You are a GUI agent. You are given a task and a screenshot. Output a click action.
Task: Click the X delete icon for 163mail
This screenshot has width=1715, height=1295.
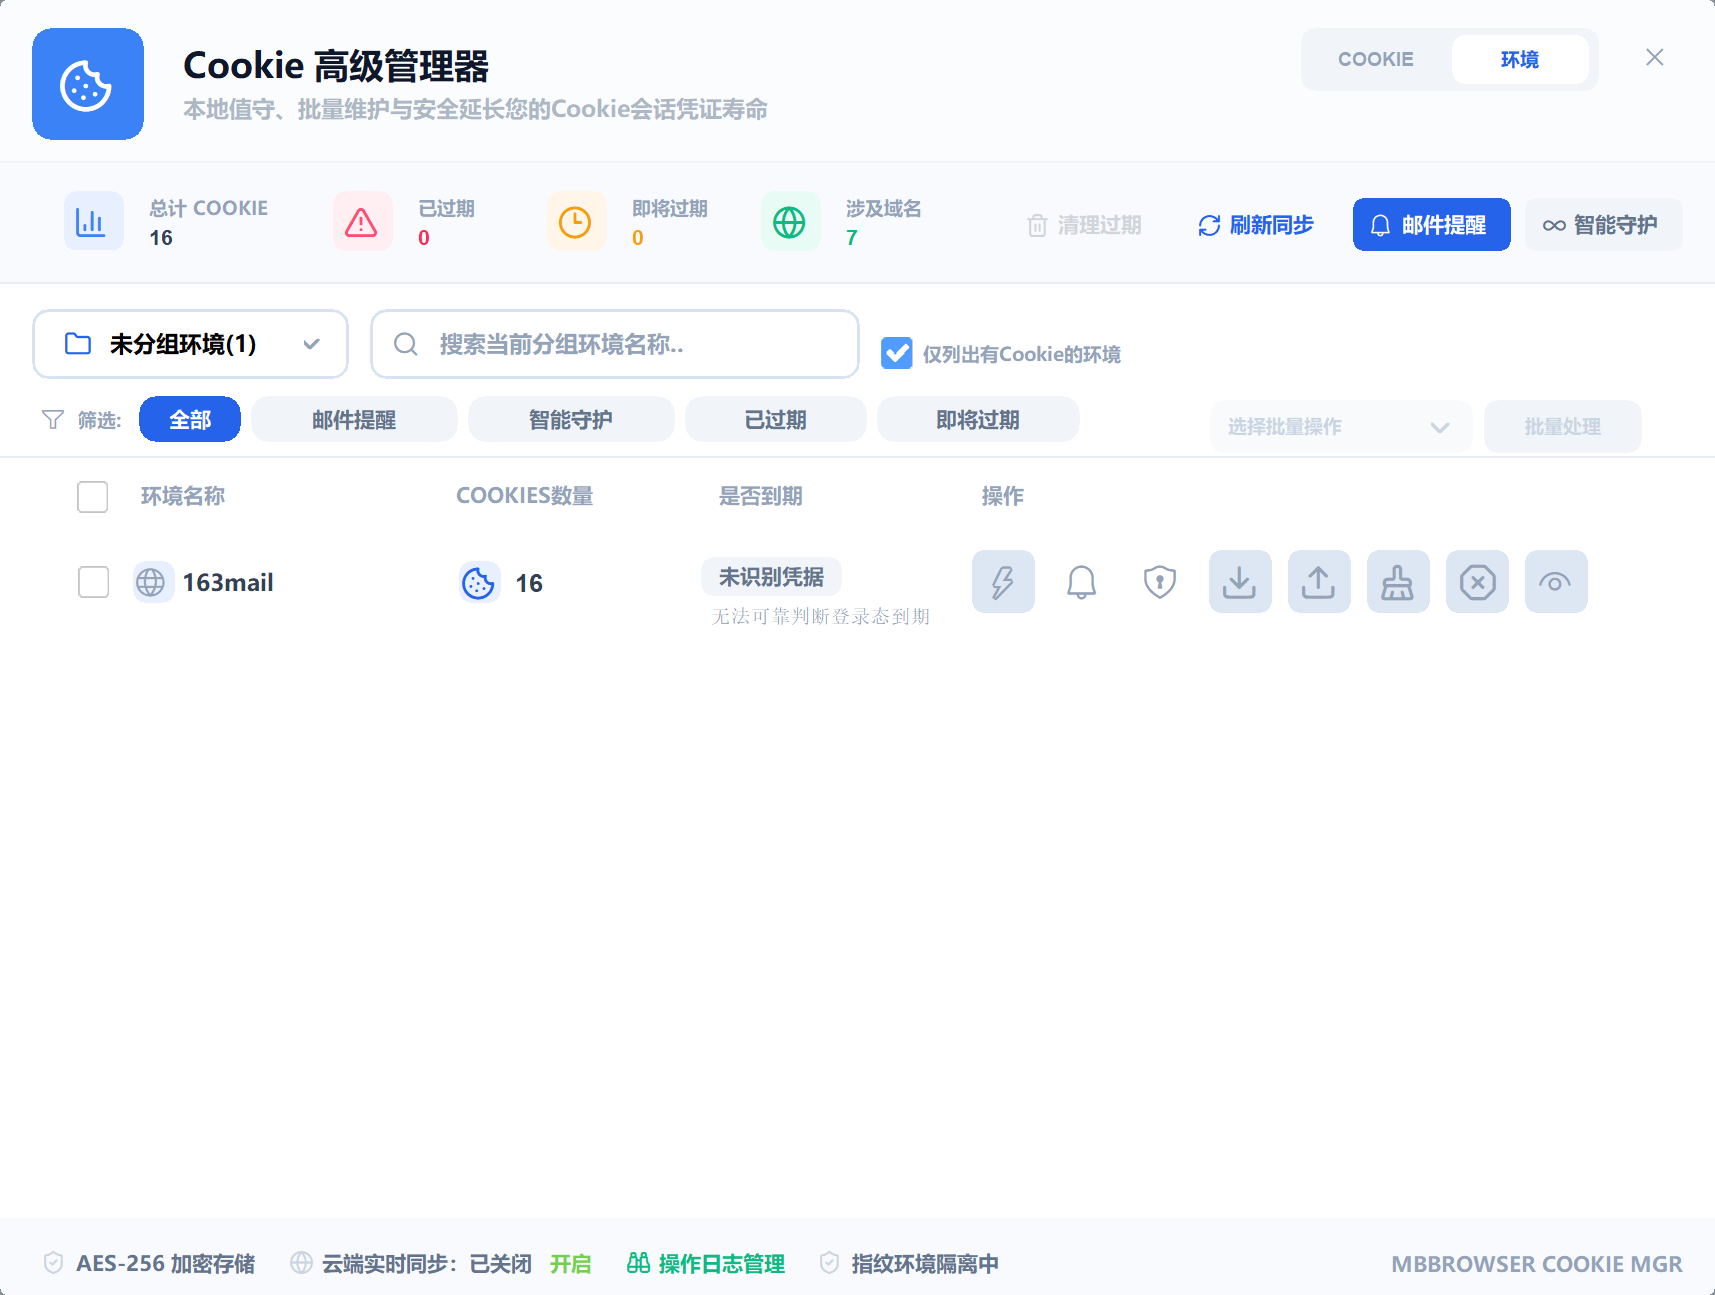pyautogui.click(x=1477, y=581)
